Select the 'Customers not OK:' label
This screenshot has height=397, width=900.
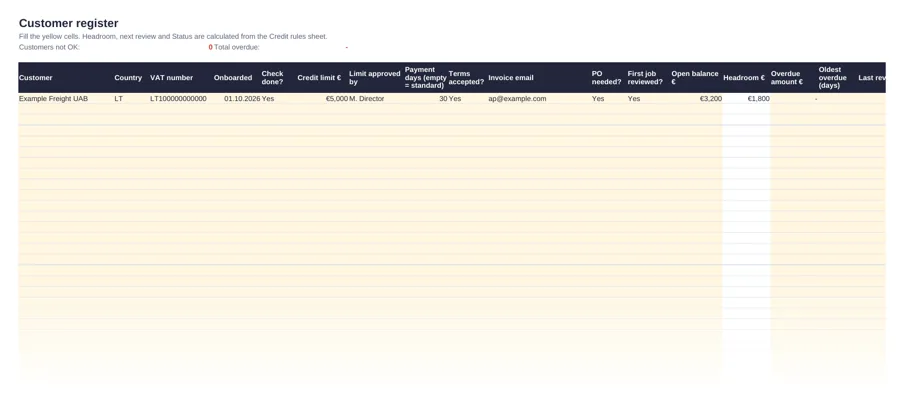49,47
